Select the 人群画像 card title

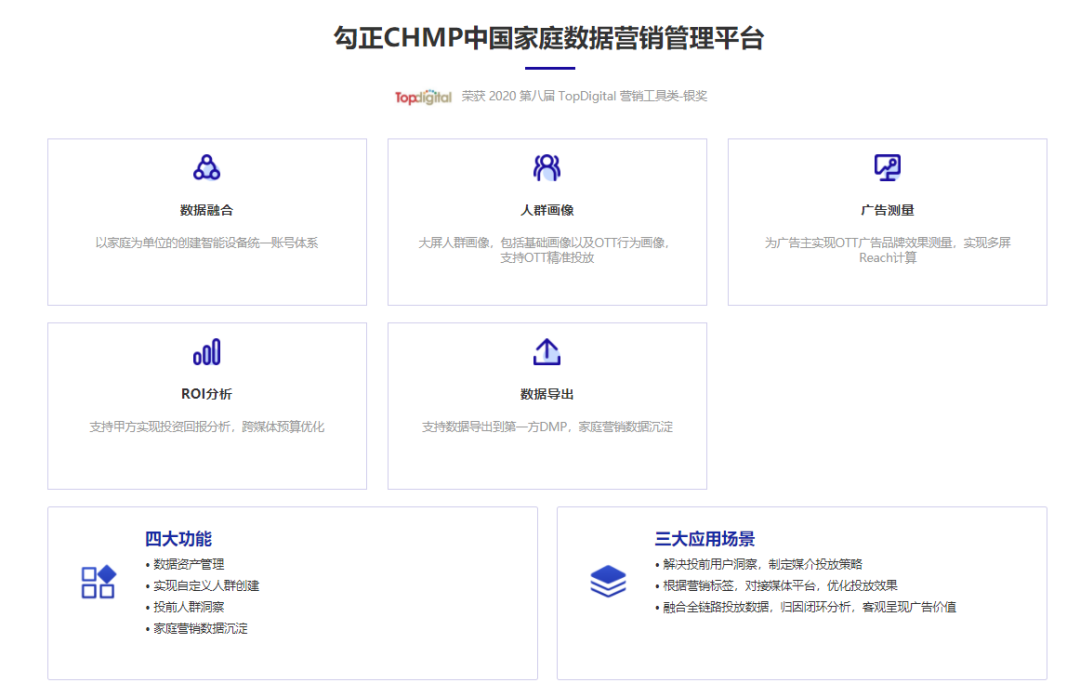[547, 210]
